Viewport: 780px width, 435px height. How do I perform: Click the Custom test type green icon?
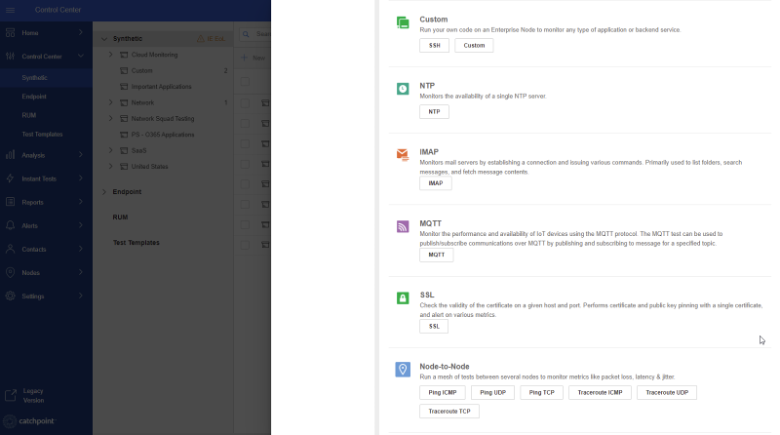tap(403, 22)
